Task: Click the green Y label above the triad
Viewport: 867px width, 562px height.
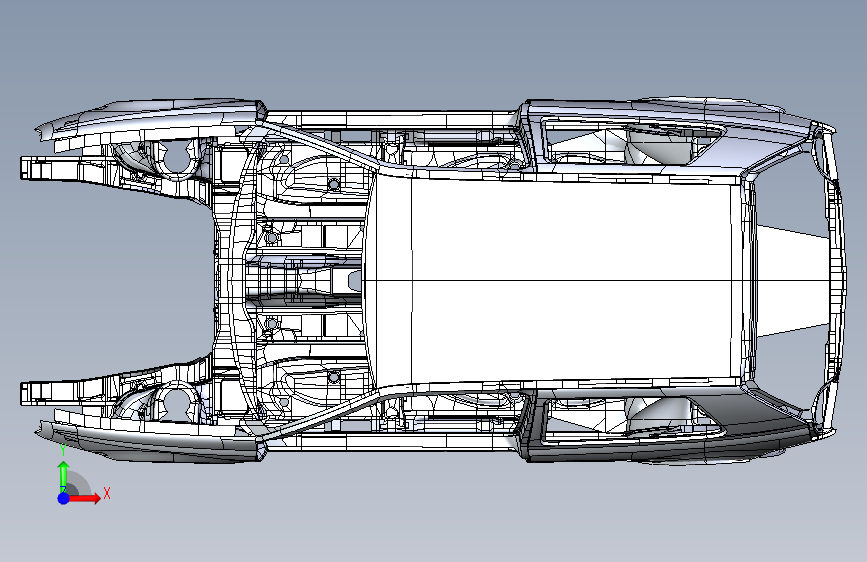Action: [x=63, y=450]
